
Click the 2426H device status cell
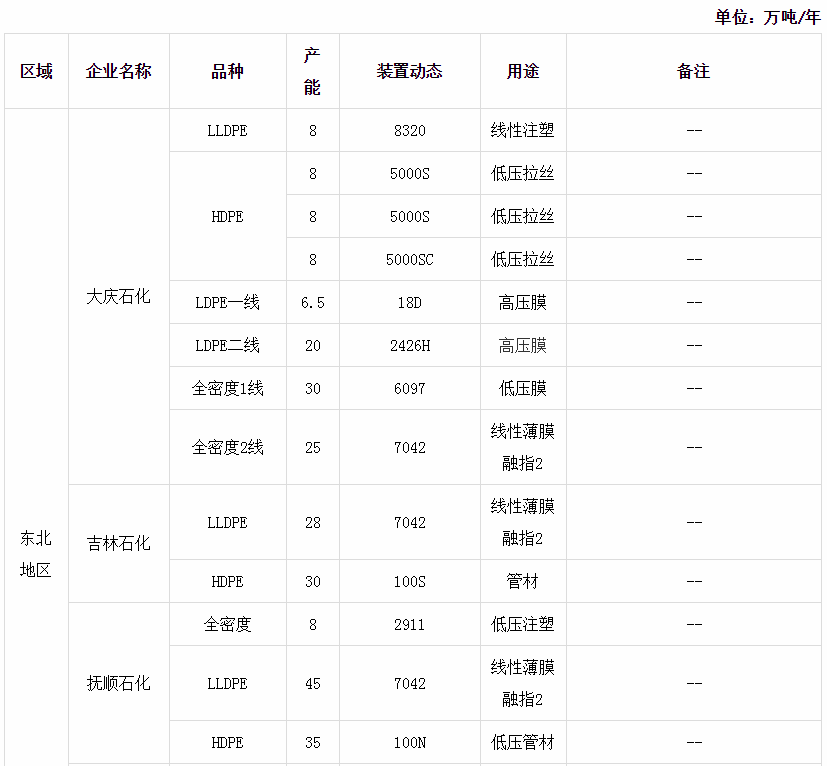409,346
